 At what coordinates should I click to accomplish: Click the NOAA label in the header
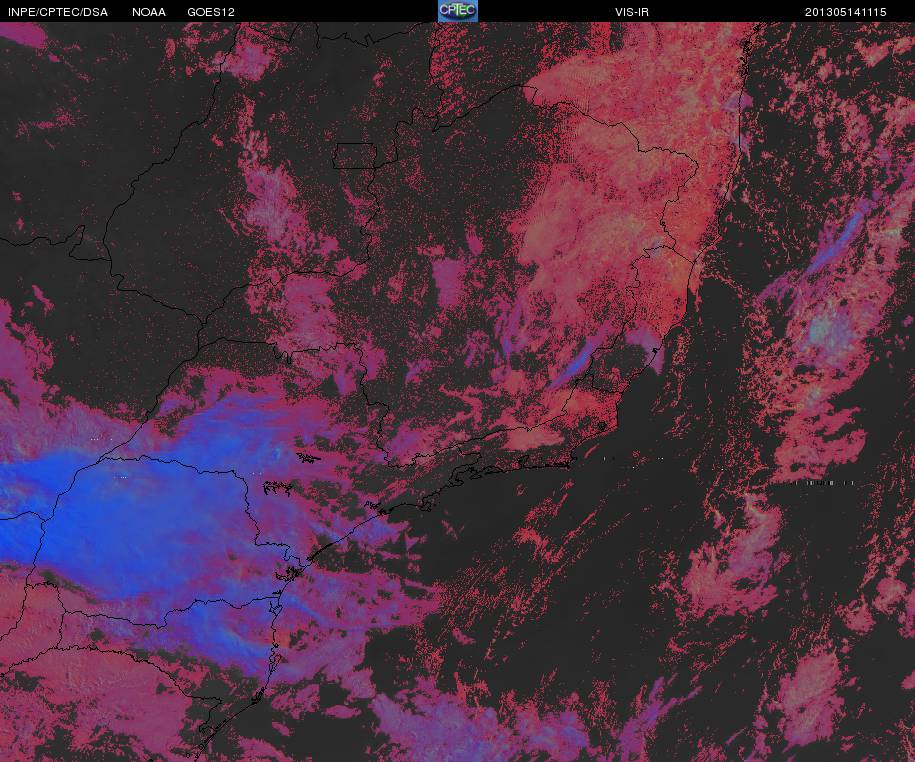click(x=149, y=12)
